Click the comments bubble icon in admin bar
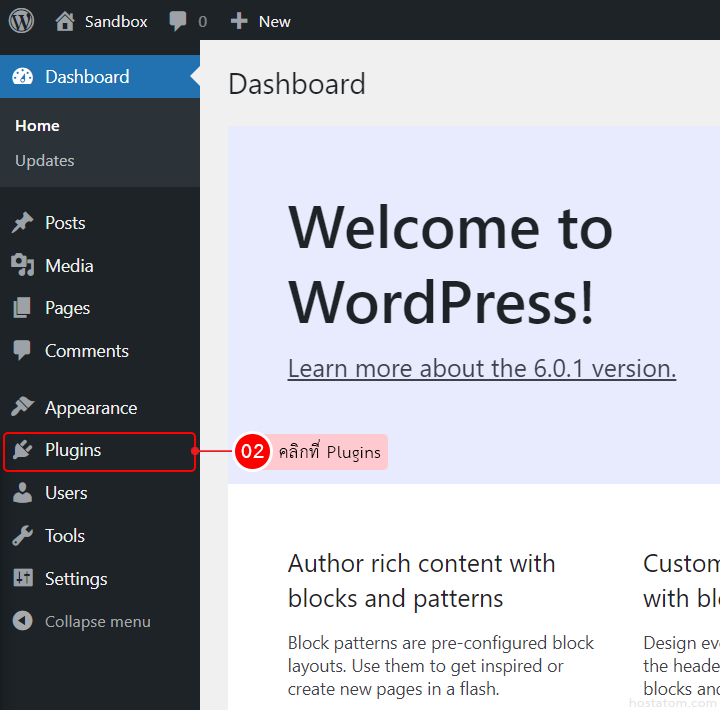 click(x=178, y=21)
